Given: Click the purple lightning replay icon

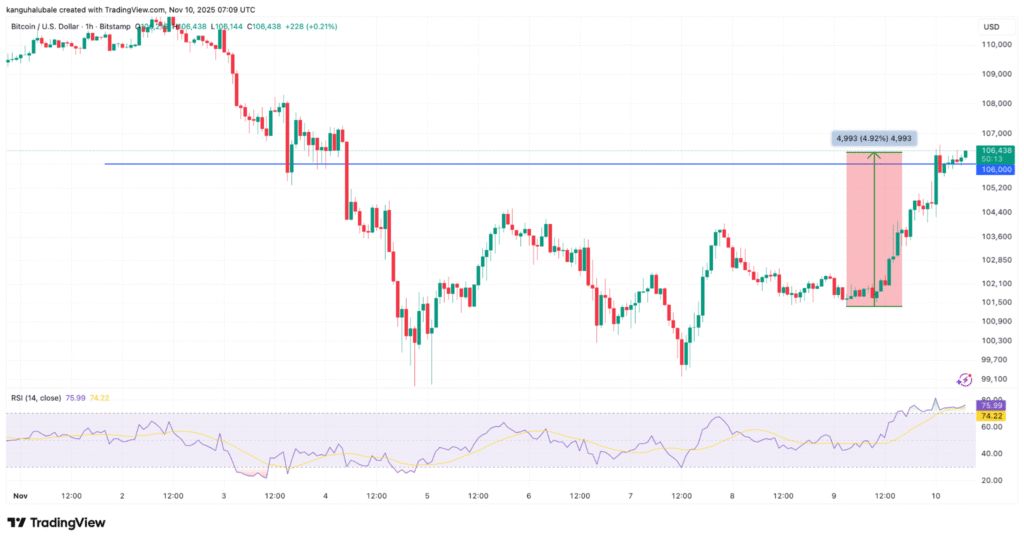Looking at the screenshot, I should pos(965,380).
